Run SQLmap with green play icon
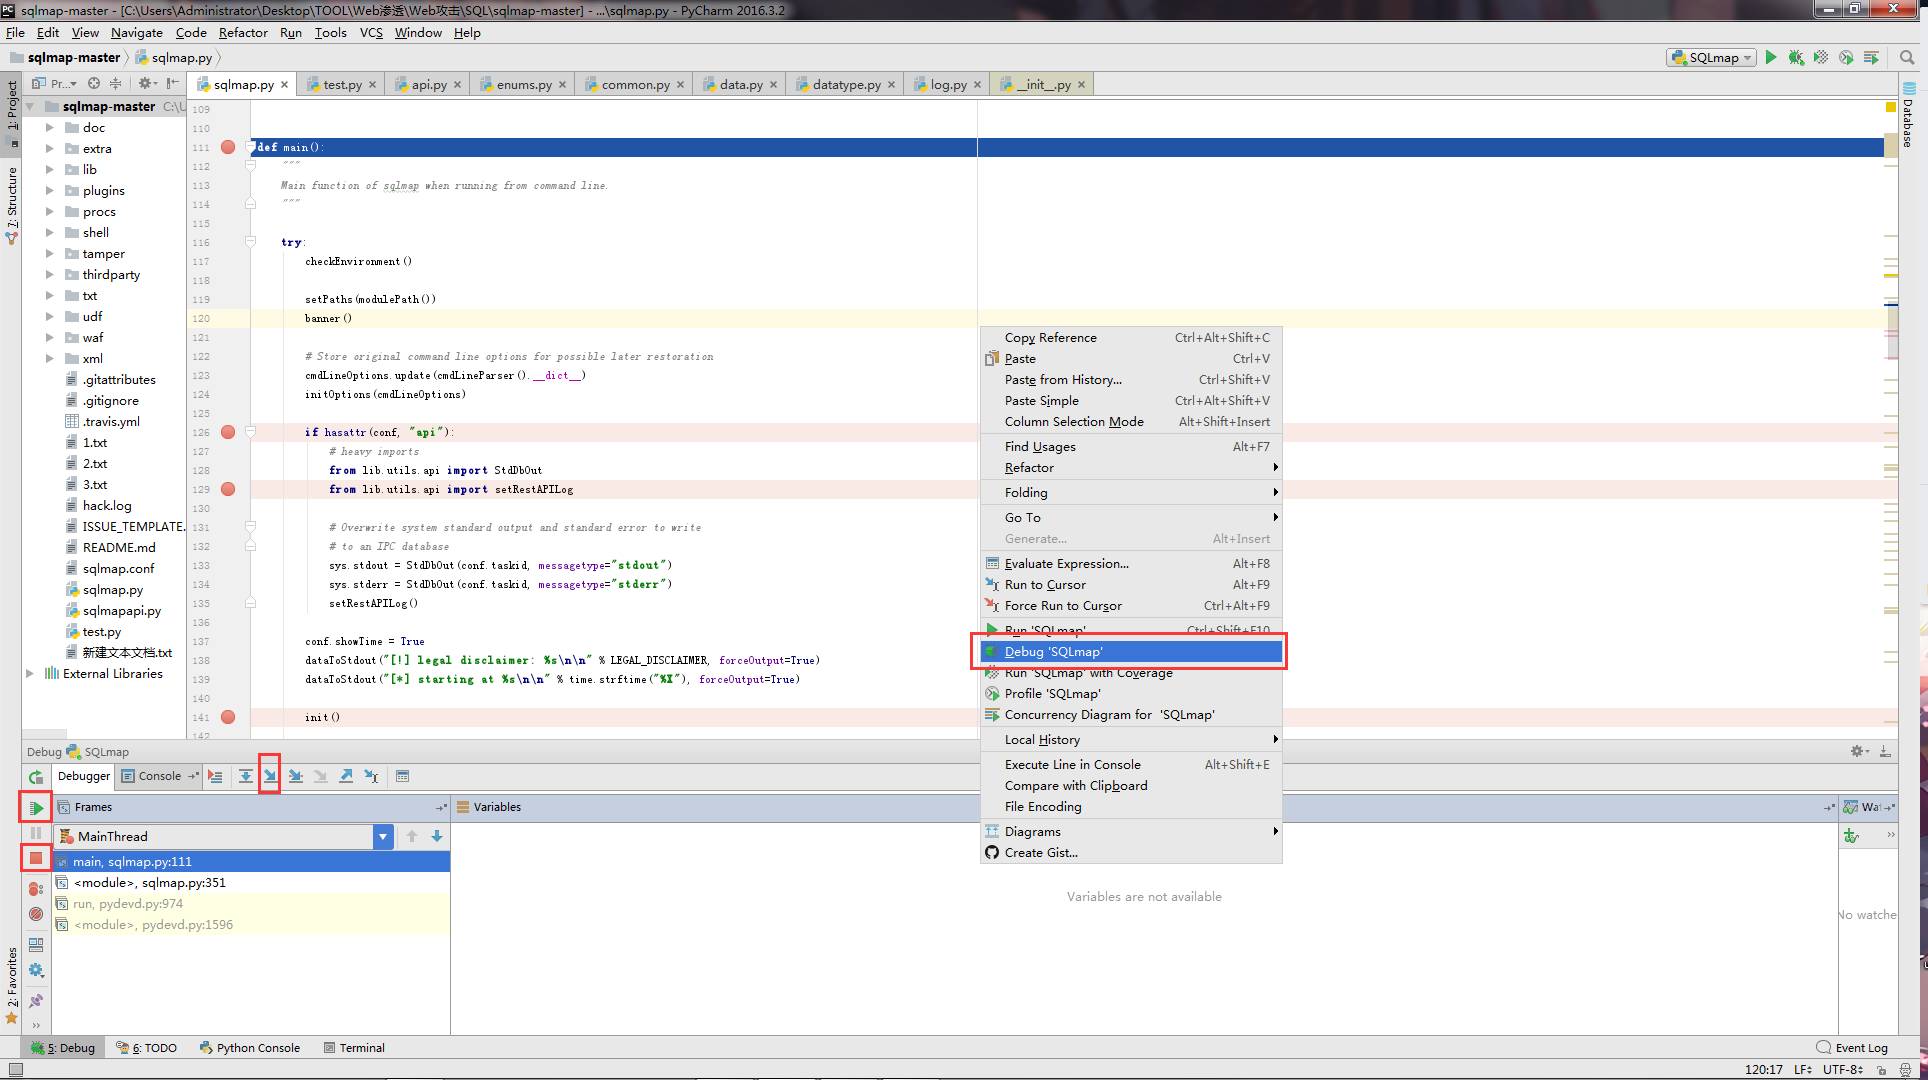 point(1771,58)
